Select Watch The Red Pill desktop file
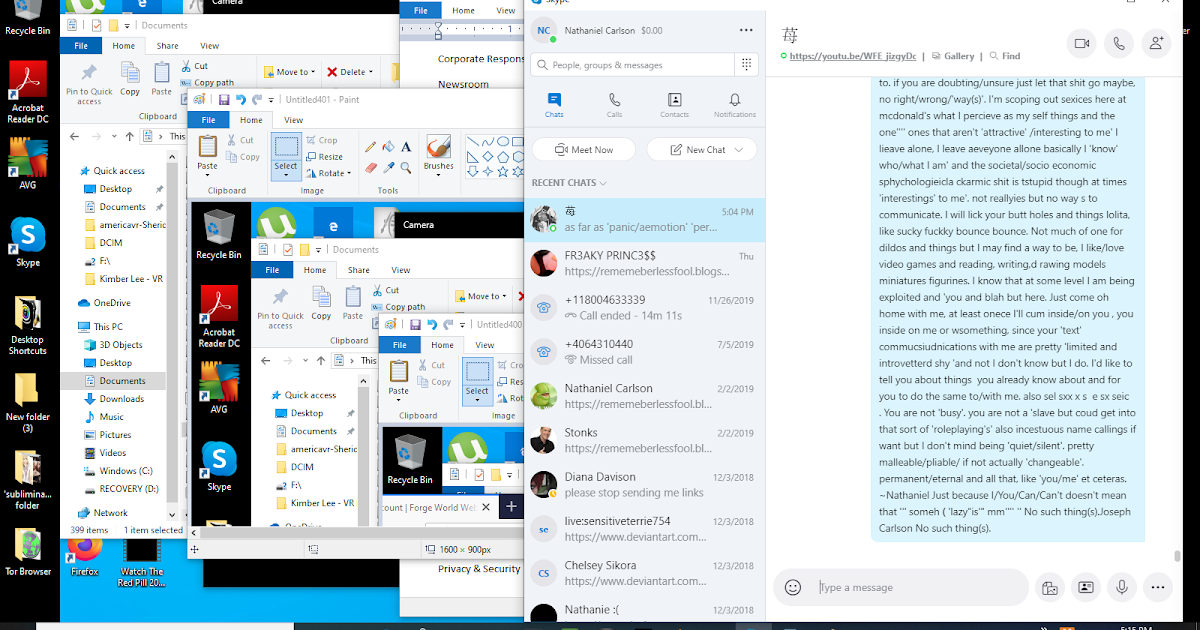The image size is (1200, 630). click(141, 562)
